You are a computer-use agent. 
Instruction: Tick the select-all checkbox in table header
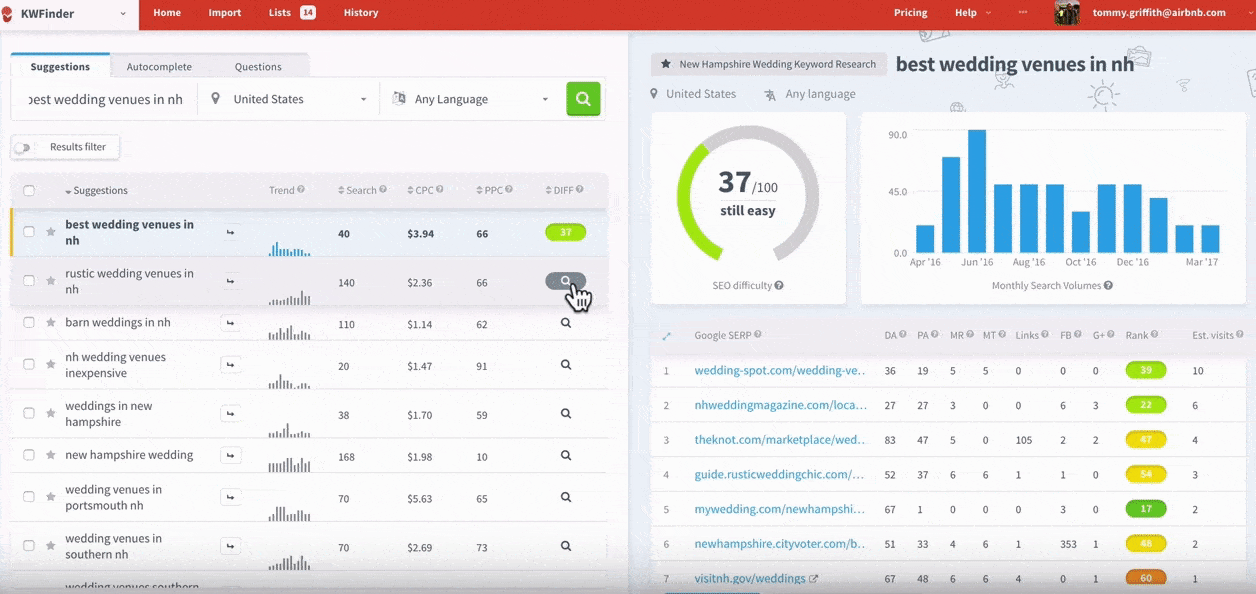click(x=29, y=191)
